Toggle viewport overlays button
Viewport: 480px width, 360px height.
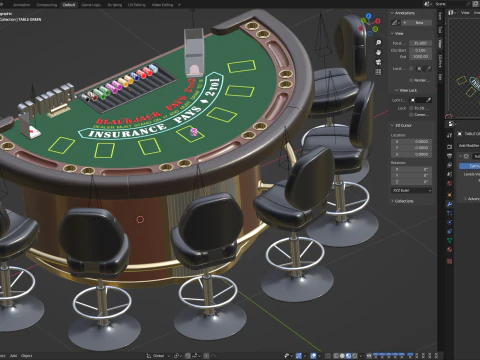point(313,356)
